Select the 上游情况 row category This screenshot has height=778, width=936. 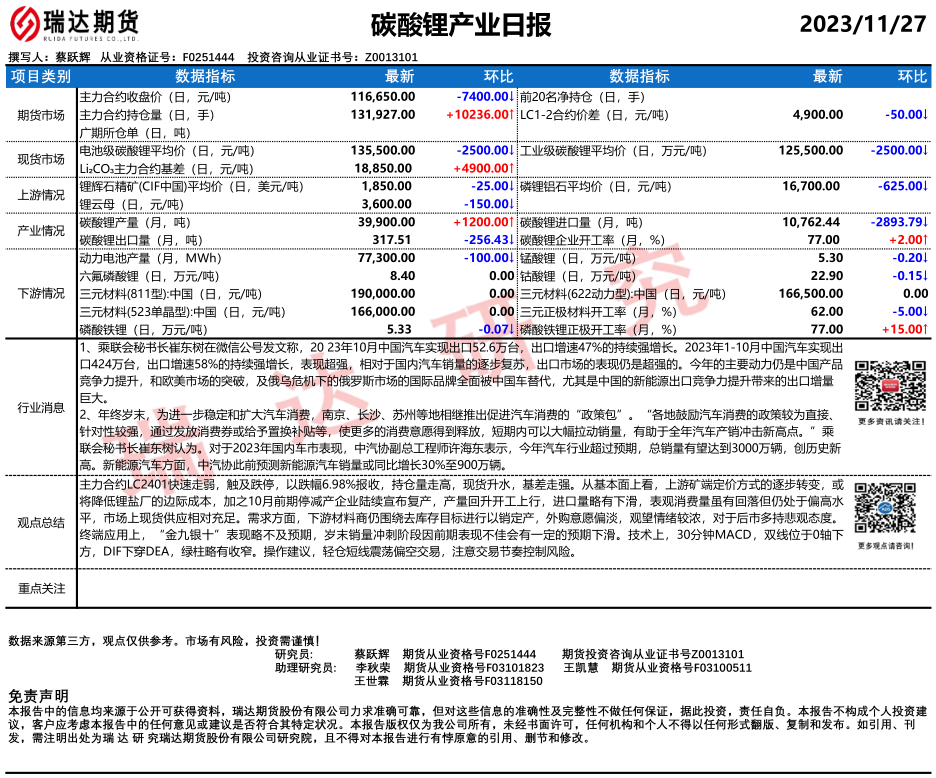(41, 195)
